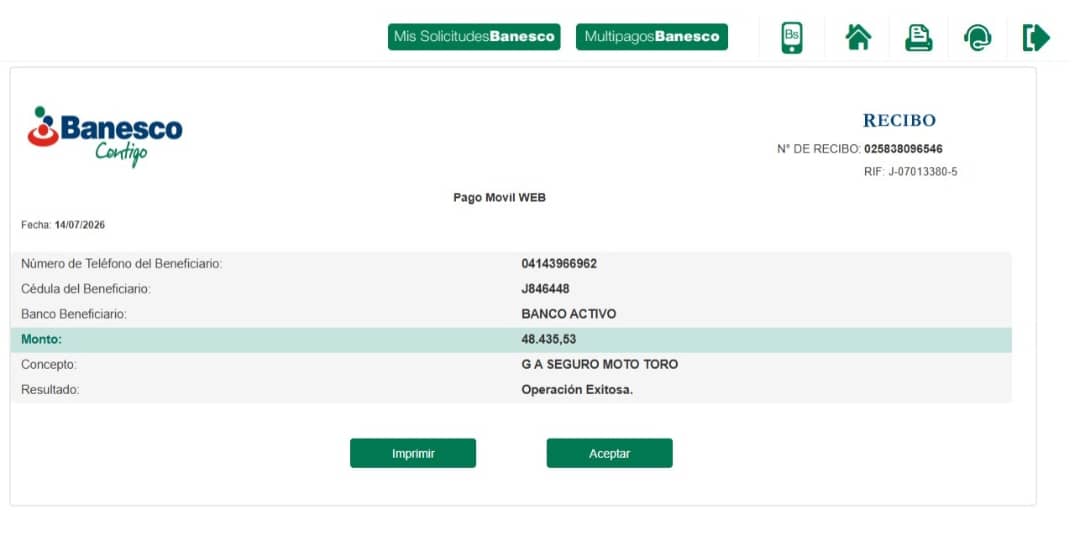Go to the home page icon

[x=858, y=37]
